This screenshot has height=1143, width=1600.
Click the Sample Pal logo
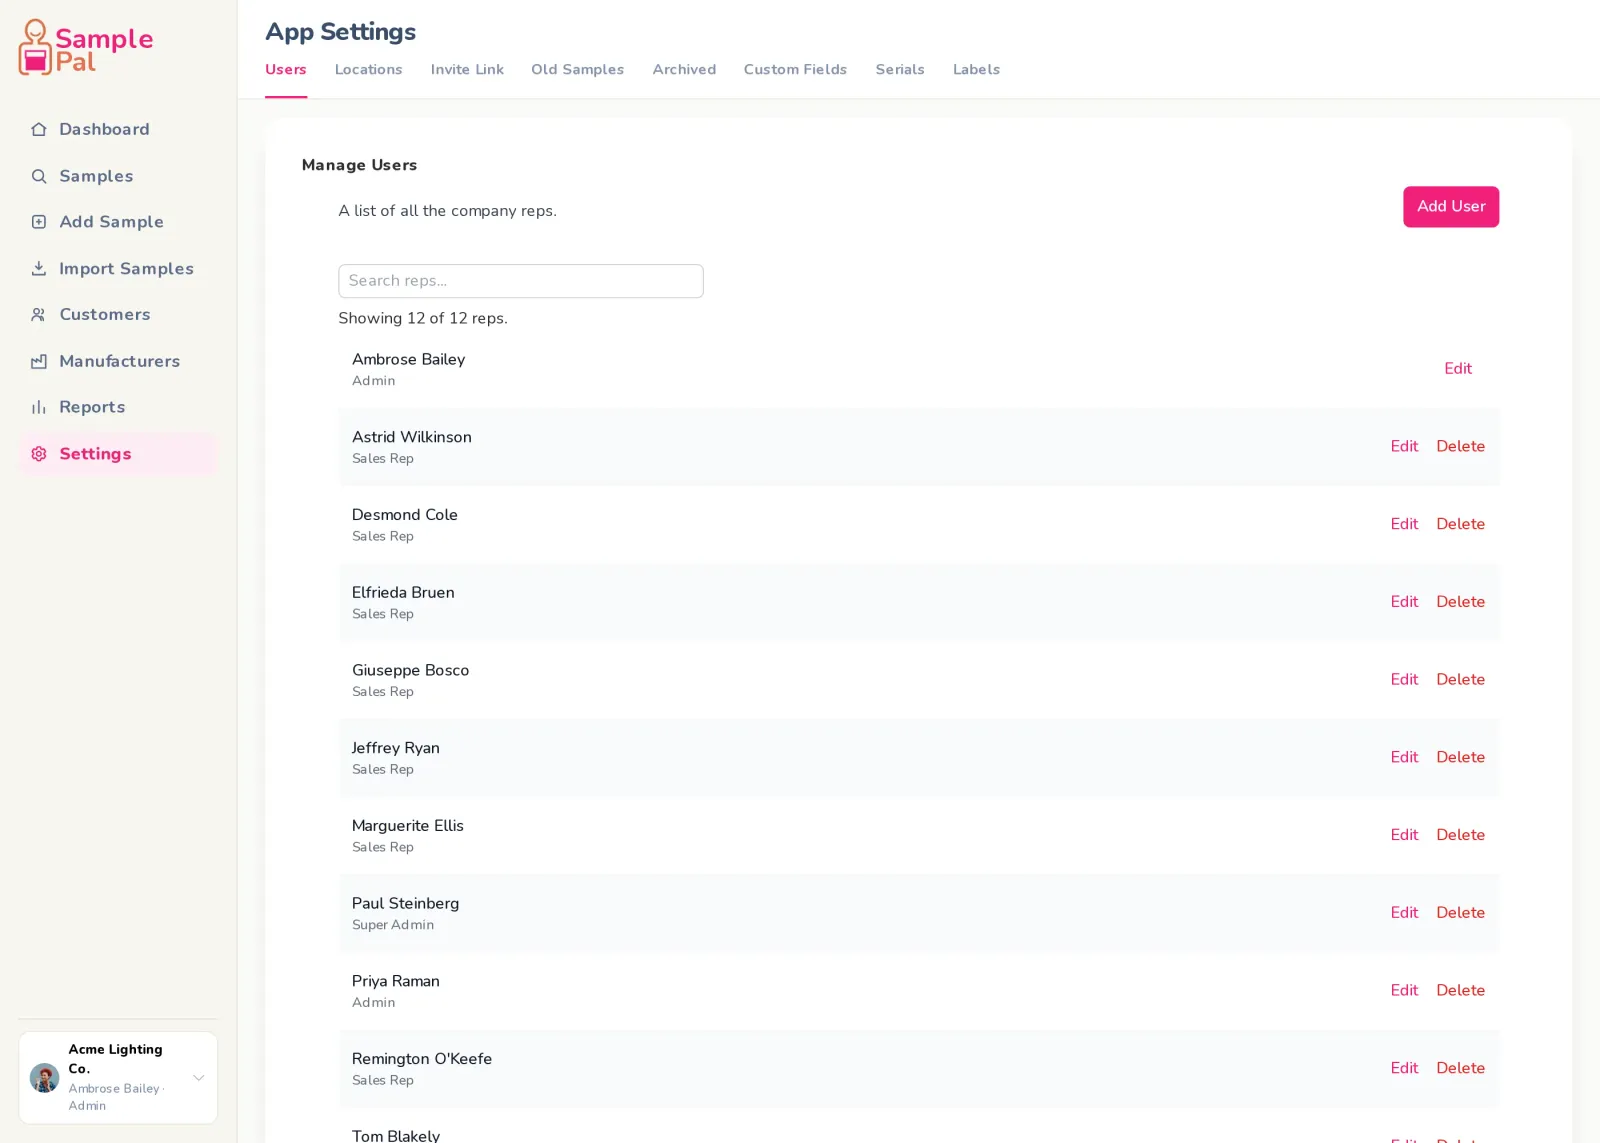pyautogui.click(x=85, y=47)
